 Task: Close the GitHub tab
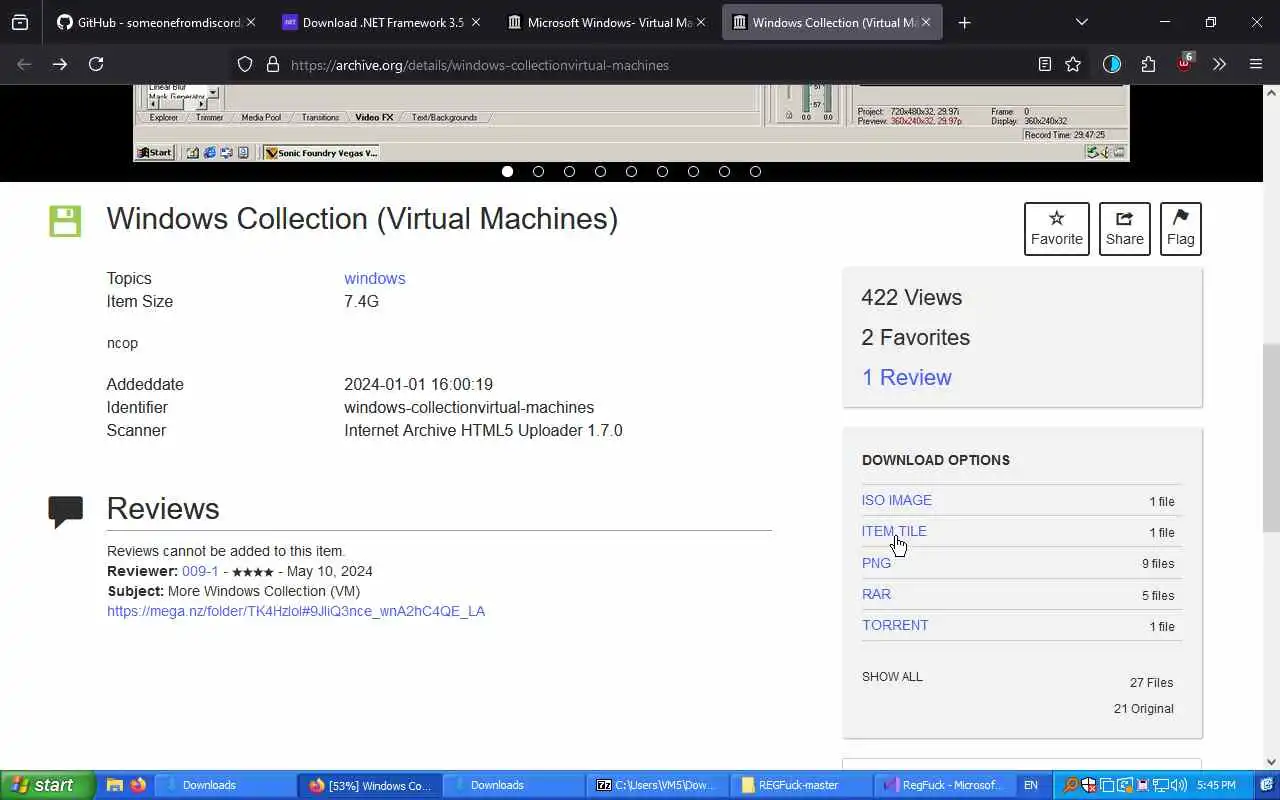[x=250, y=22]
